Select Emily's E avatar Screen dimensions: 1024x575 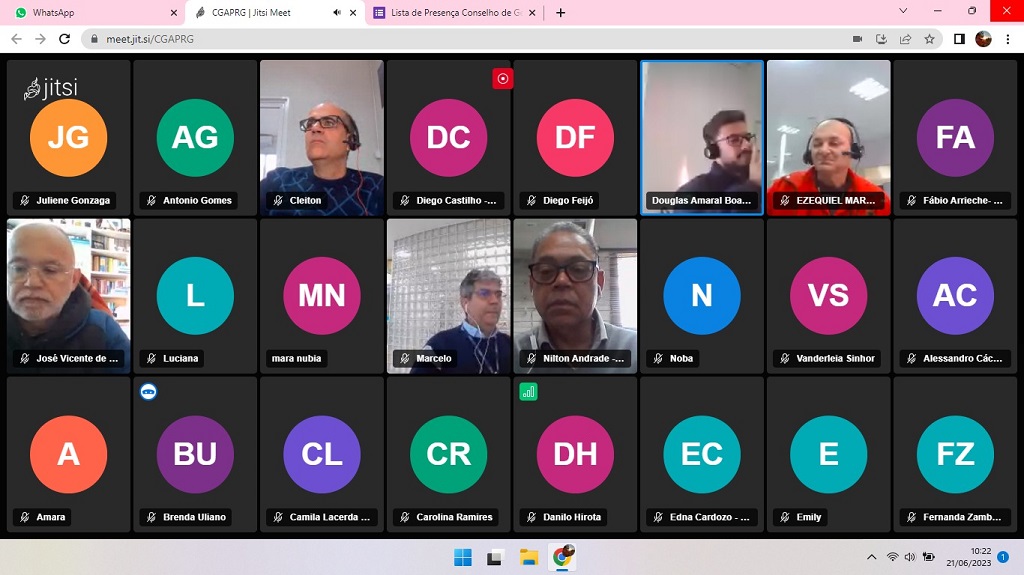829,454
